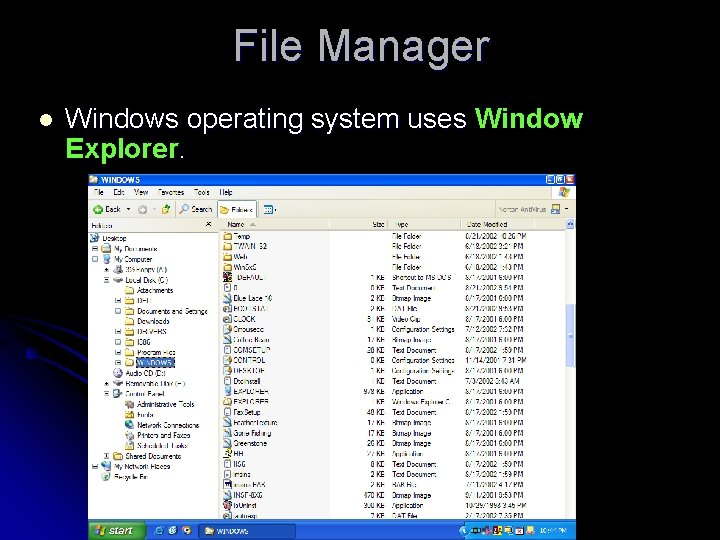Click the file list vertical scrollbar thumb
Image resolution: width=720 pixels, height=540 pixels.
570,336
